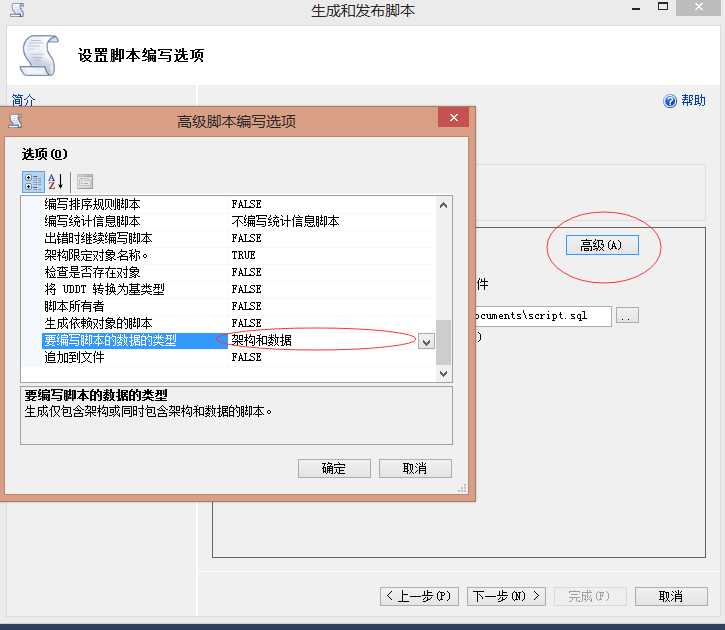Click the large scroll icon in wizard header

39,55
